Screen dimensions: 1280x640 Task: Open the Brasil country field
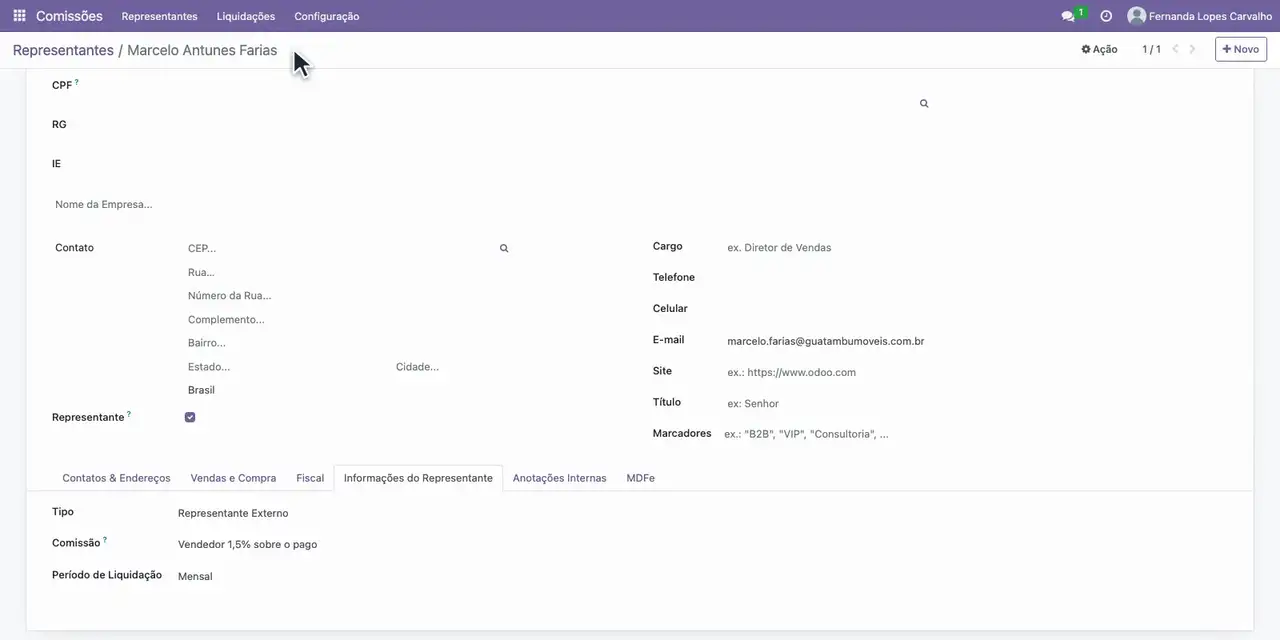point(348,390)
